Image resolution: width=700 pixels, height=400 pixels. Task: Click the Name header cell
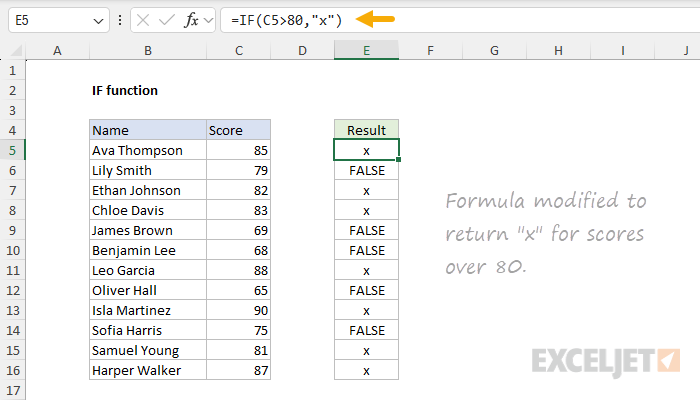pyautogui.click(x=148, y=130)
